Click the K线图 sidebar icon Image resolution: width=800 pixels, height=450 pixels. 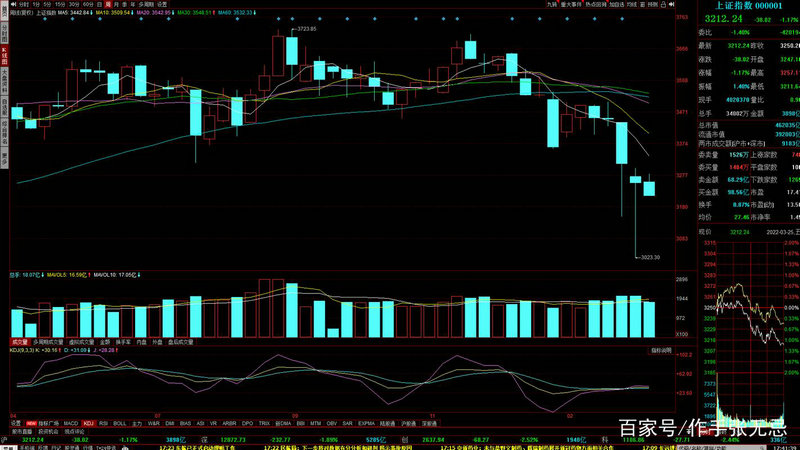tap(4, 51)
